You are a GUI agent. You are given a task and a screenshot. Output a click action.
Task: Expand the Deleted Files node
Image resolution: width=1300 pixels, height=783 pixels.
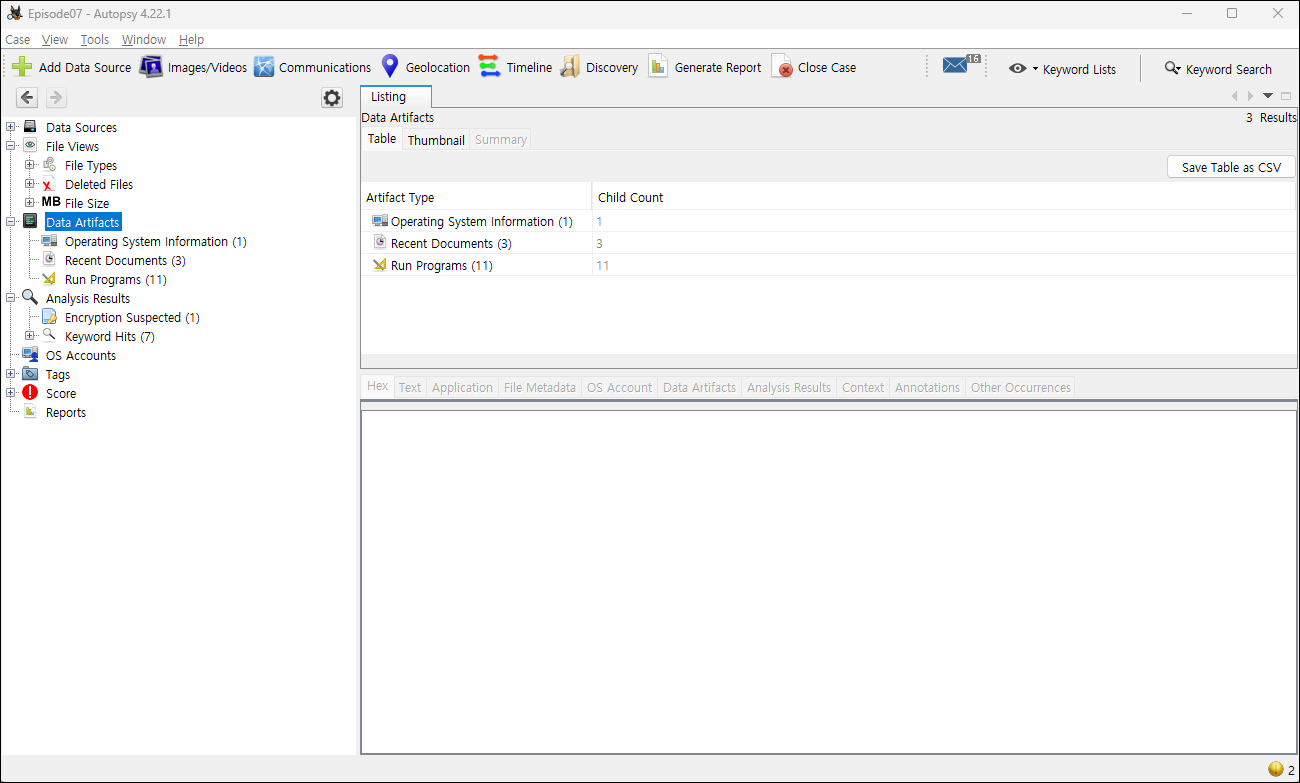(x=30, y=184)
